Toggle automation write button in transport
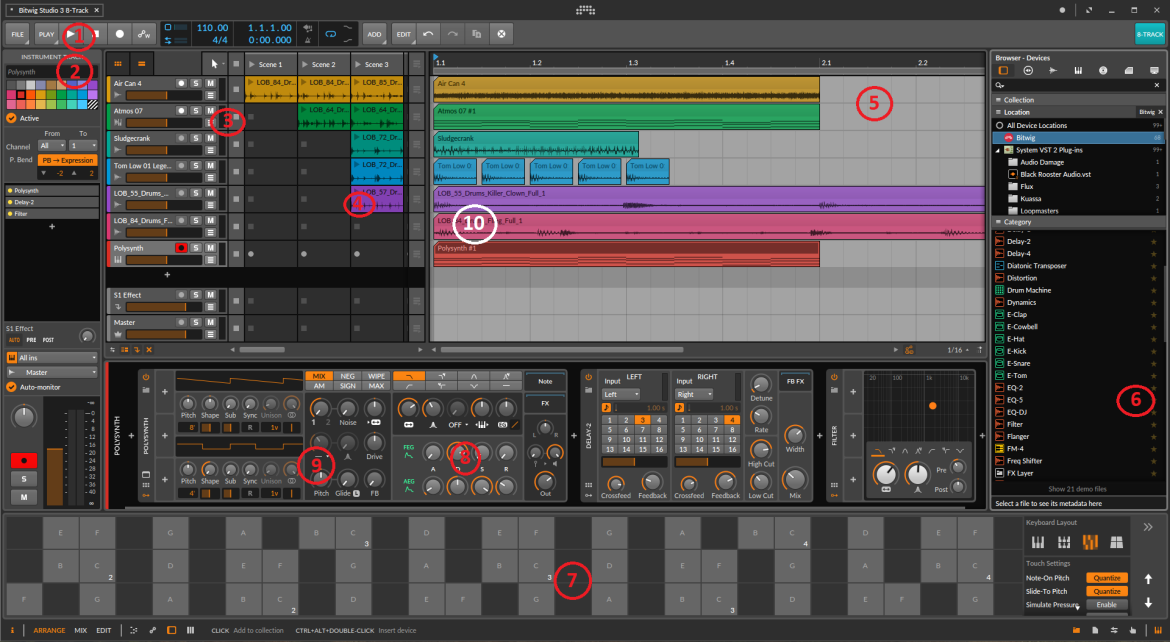The height and width of the screenshot is (642, 1170). click(x=143, y=34)
